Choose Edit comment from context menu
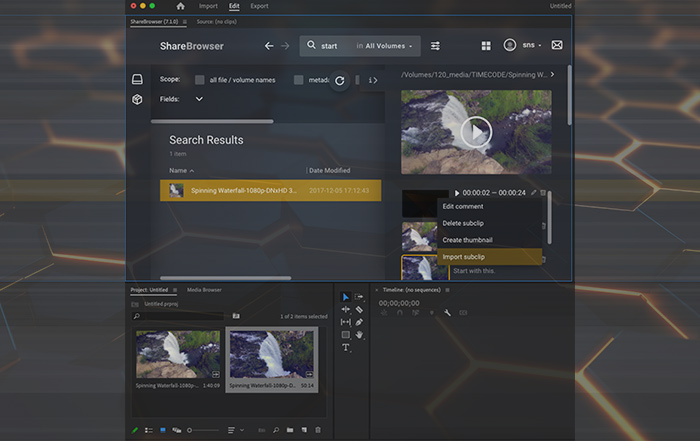The image size is (700, 441). click(489, 206)
